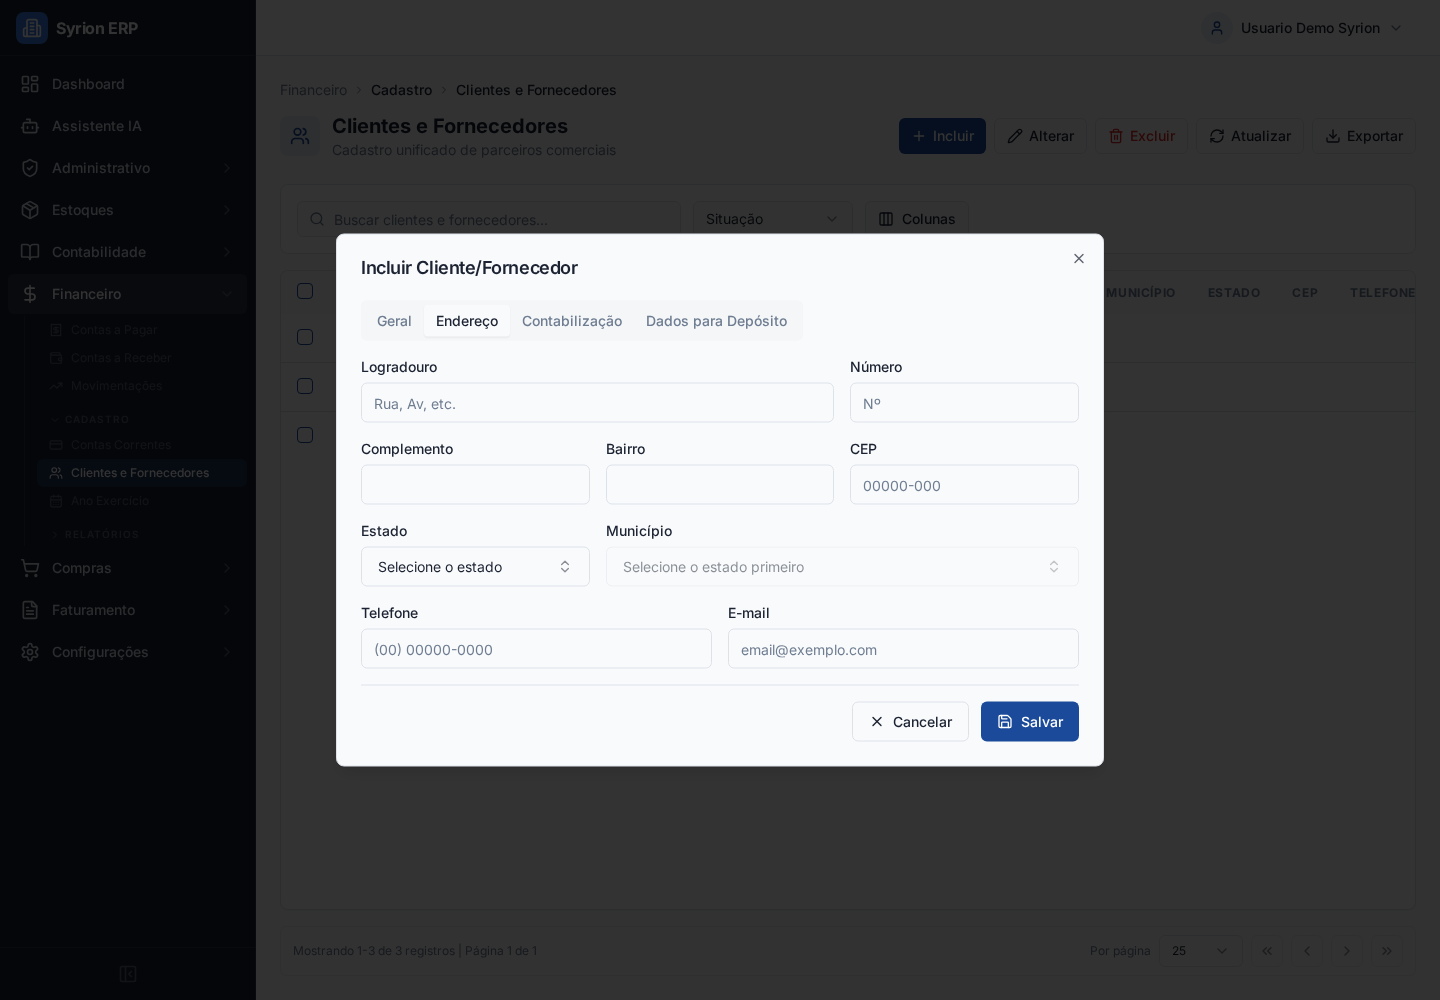The image size is (1440, 1000).
Task: Open the Situação filter dropdown
Action: click(x=772, y=219)
